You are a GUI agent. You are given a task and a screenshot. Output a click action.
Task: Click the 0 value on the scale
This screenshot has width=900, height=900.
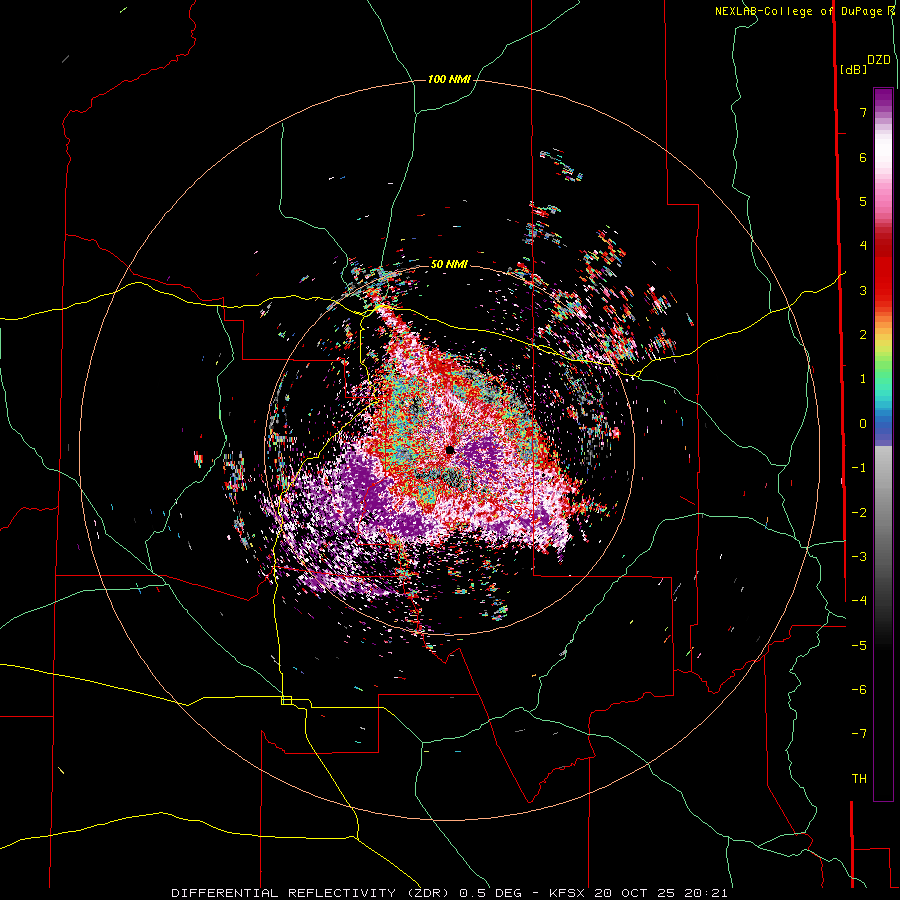[863, 424]
